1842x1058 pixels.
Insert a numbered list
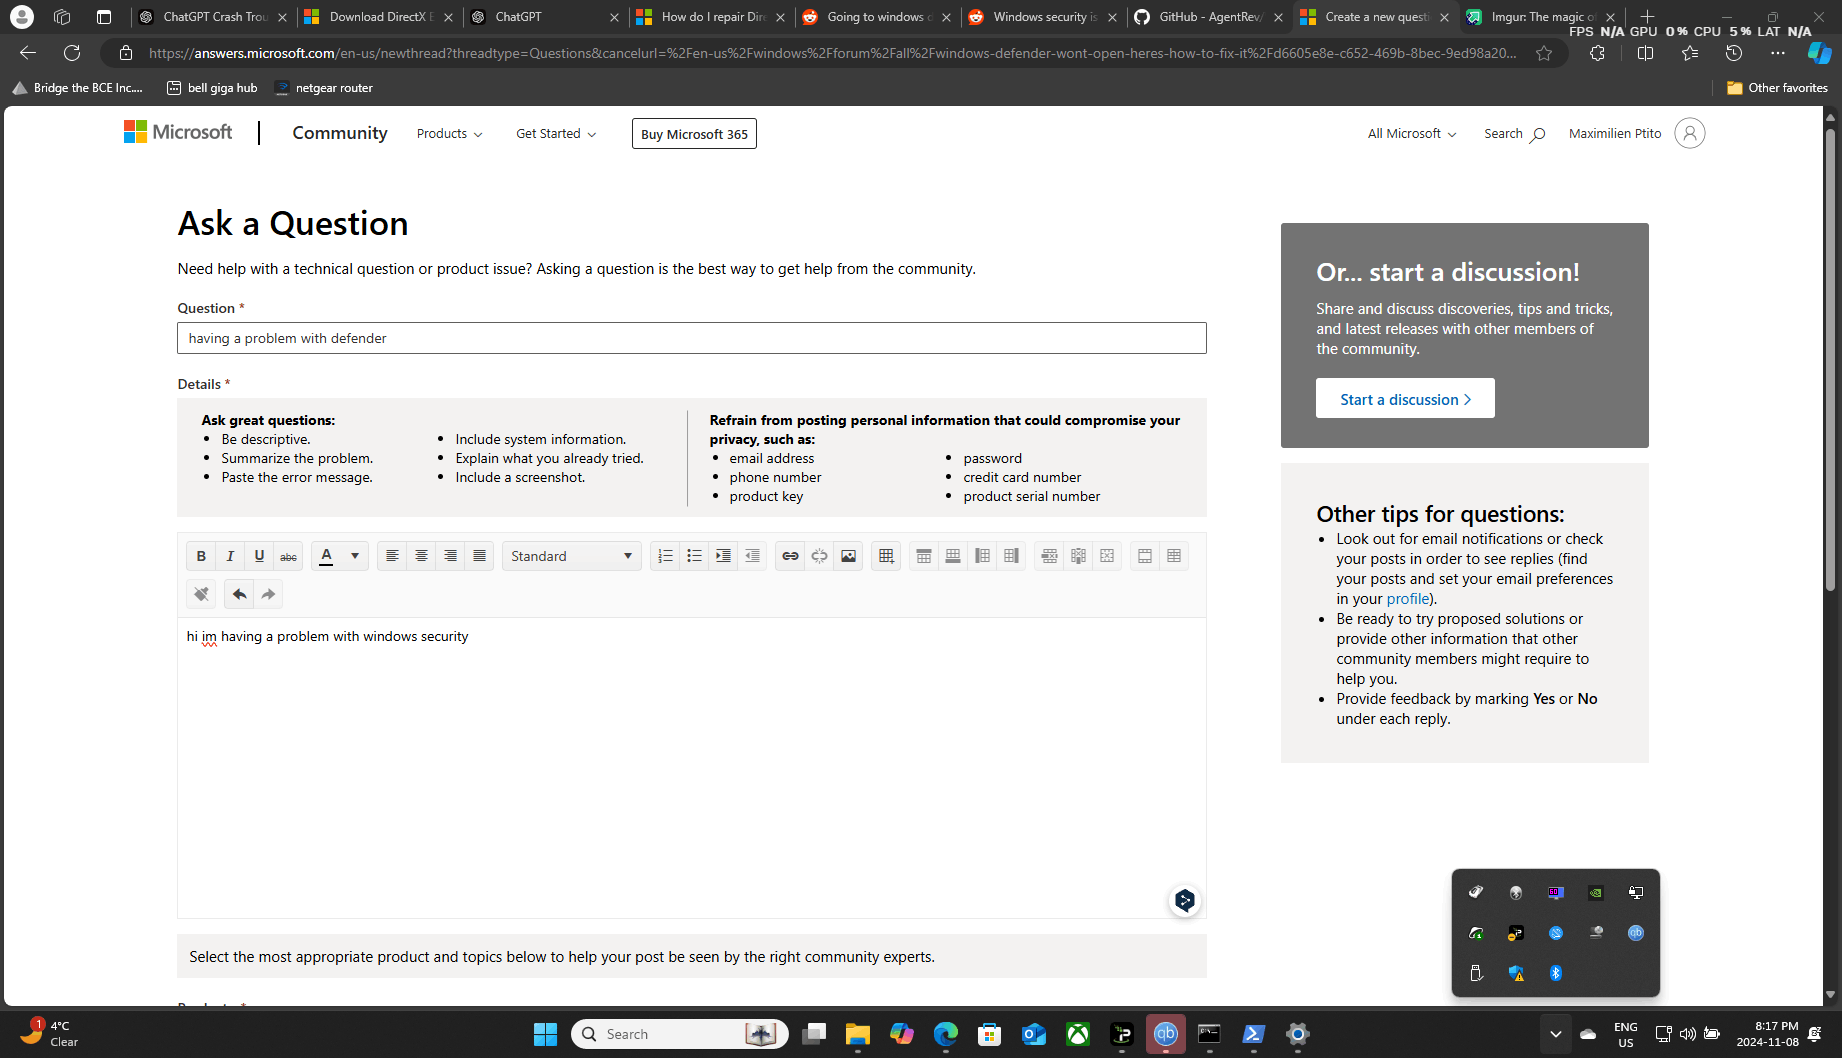coord(665,556)
